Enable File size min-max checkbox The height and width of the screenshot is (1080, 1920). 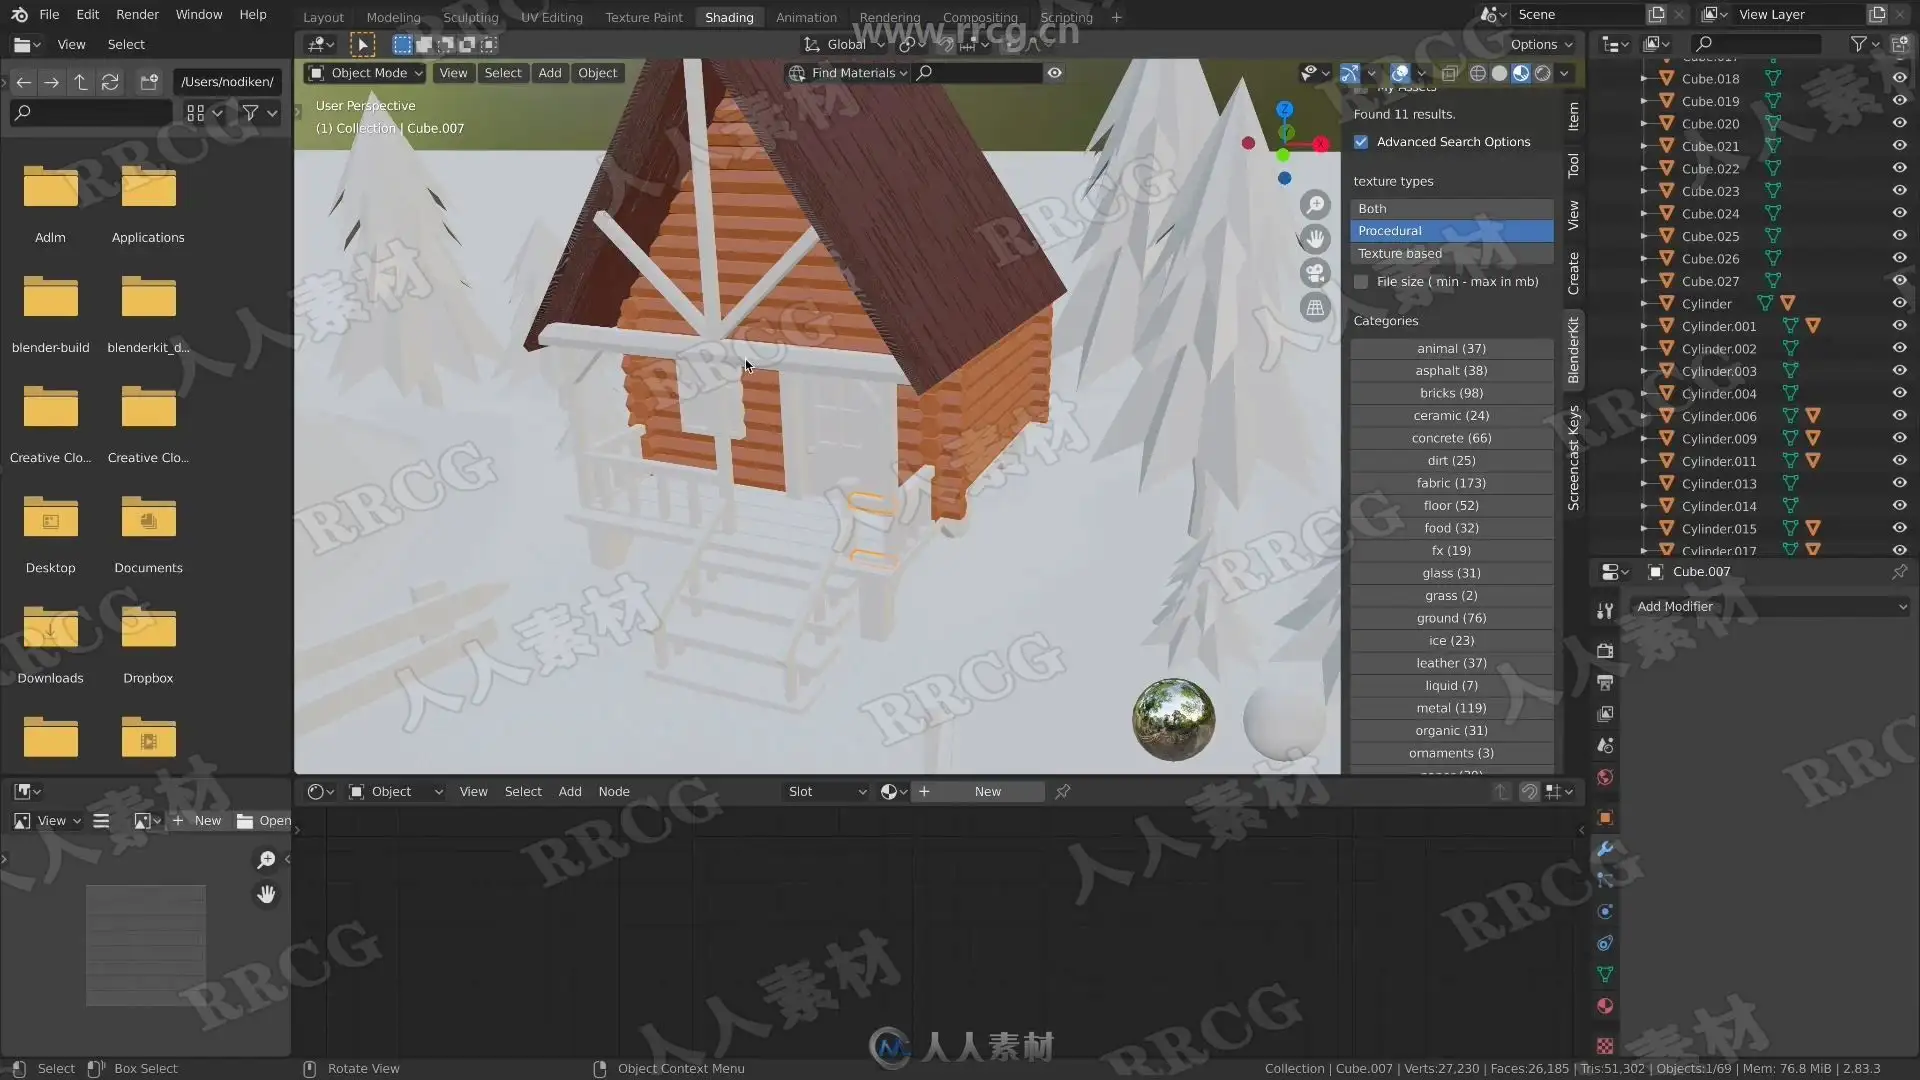[1361, 282]
